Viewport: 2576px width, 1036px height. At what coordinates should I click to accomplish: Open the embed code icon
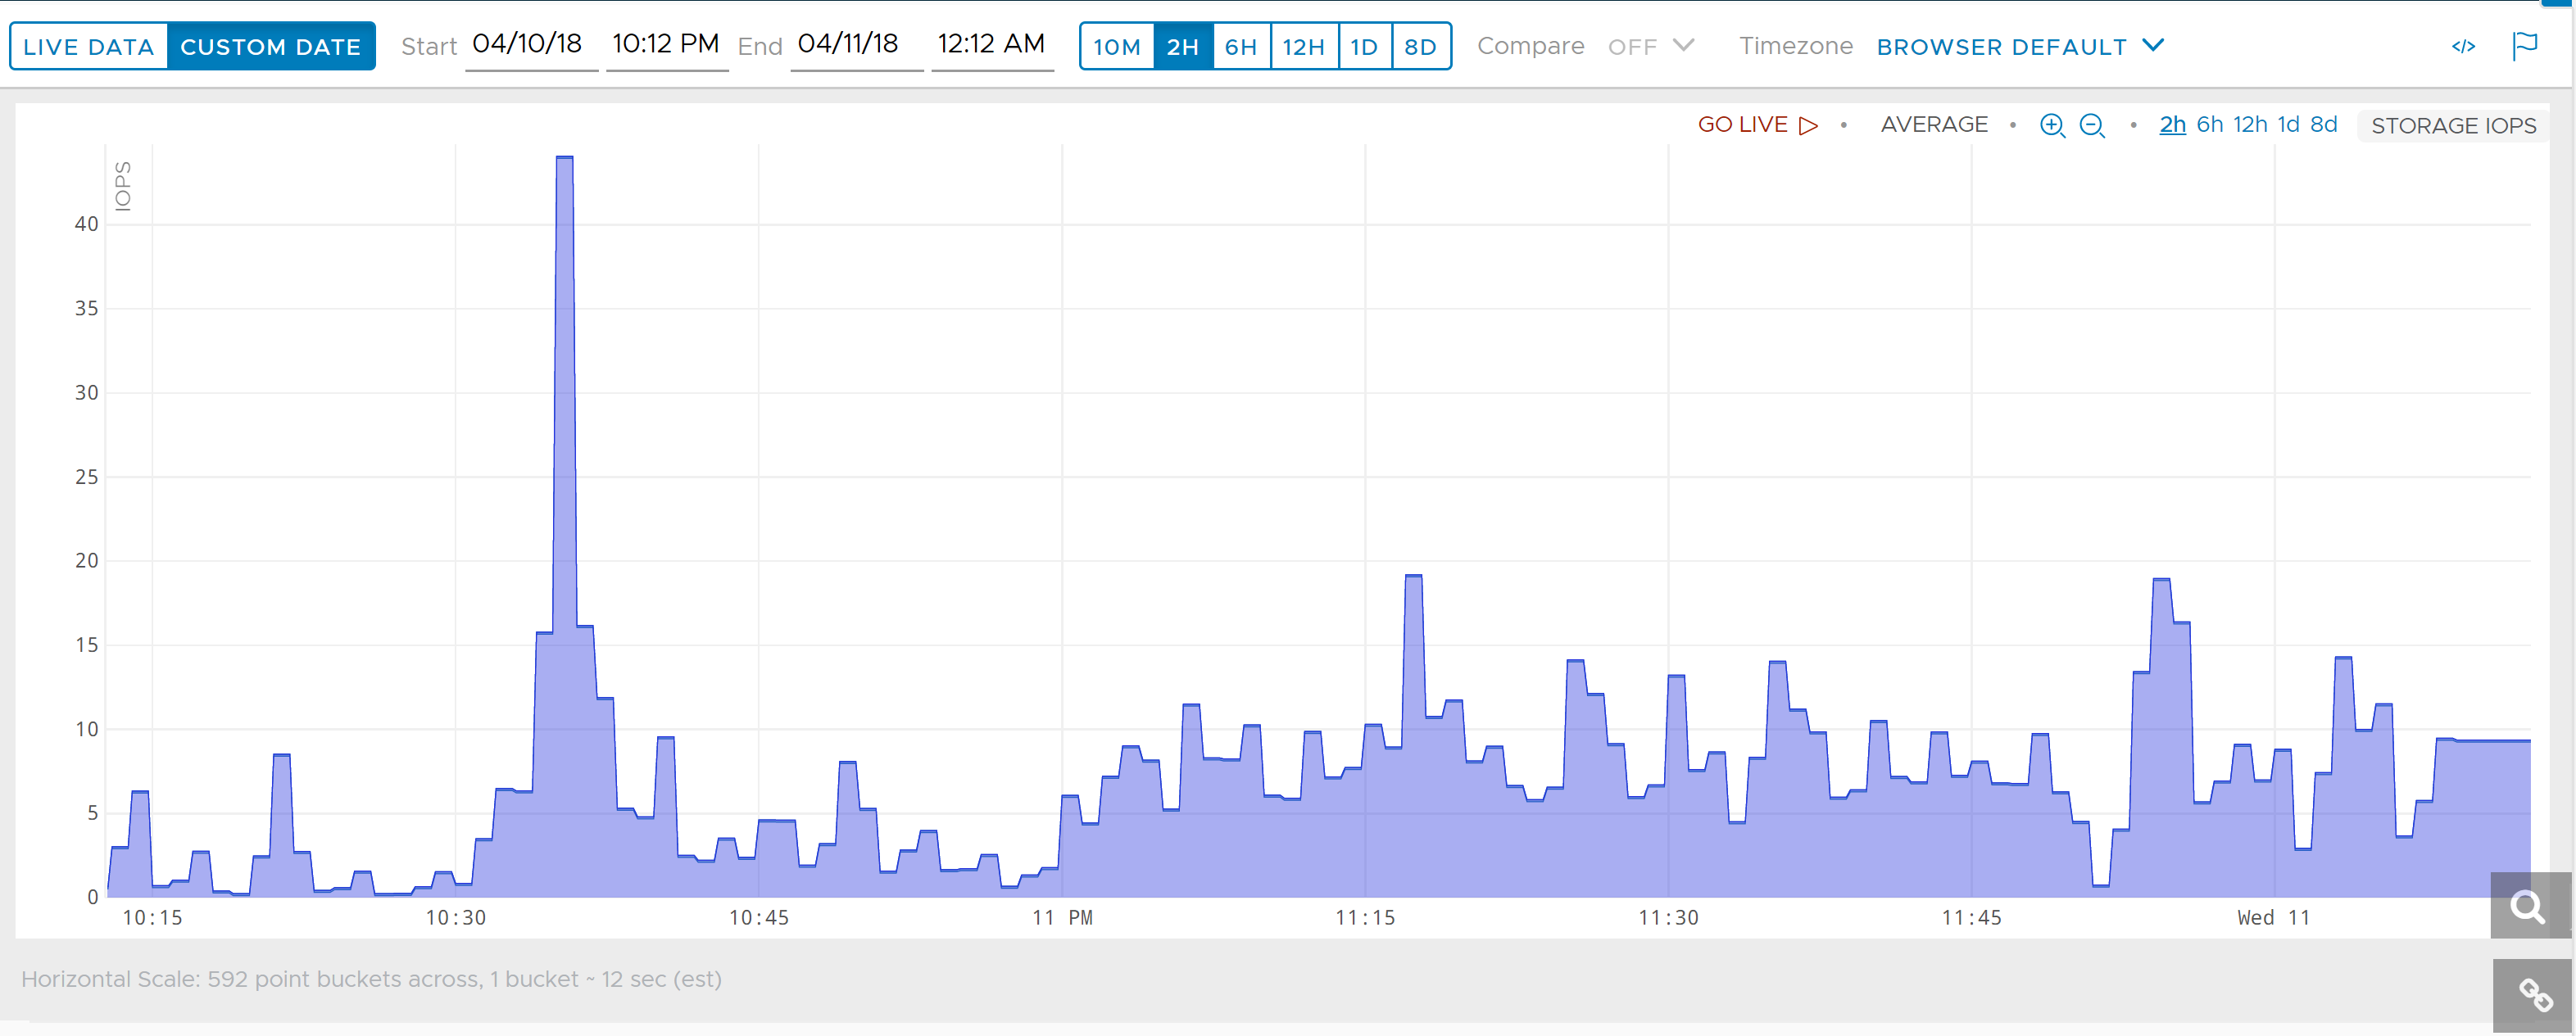click(x=2463, y=47)
